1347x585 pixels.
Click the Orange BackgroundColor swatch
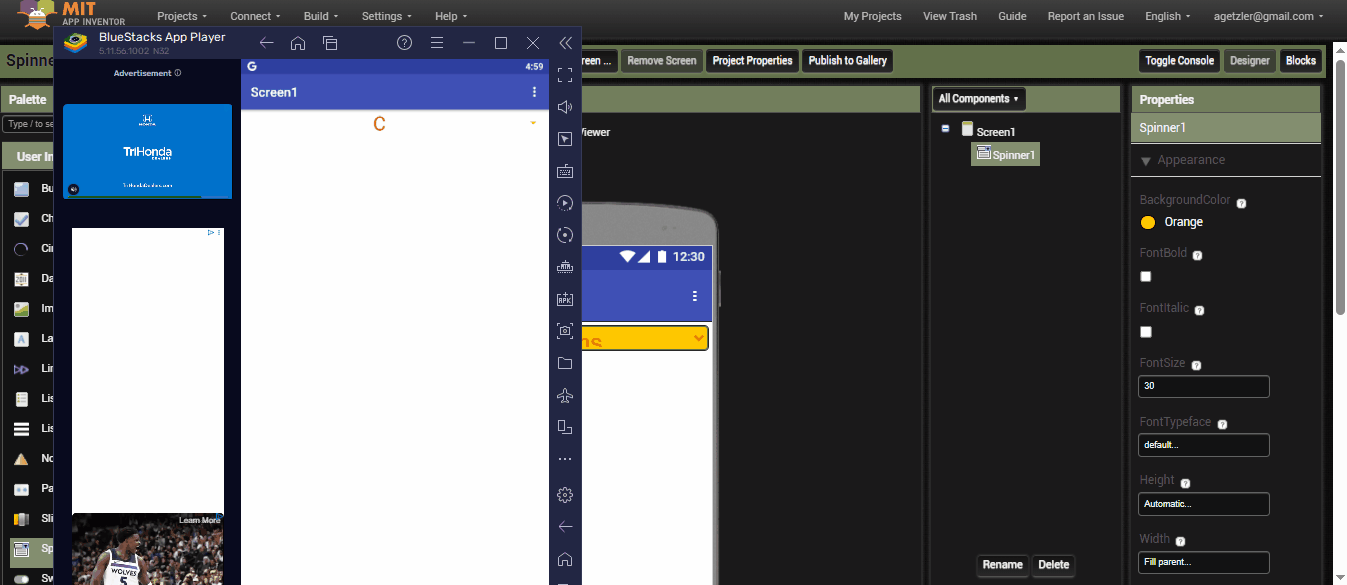[1148, 222]
